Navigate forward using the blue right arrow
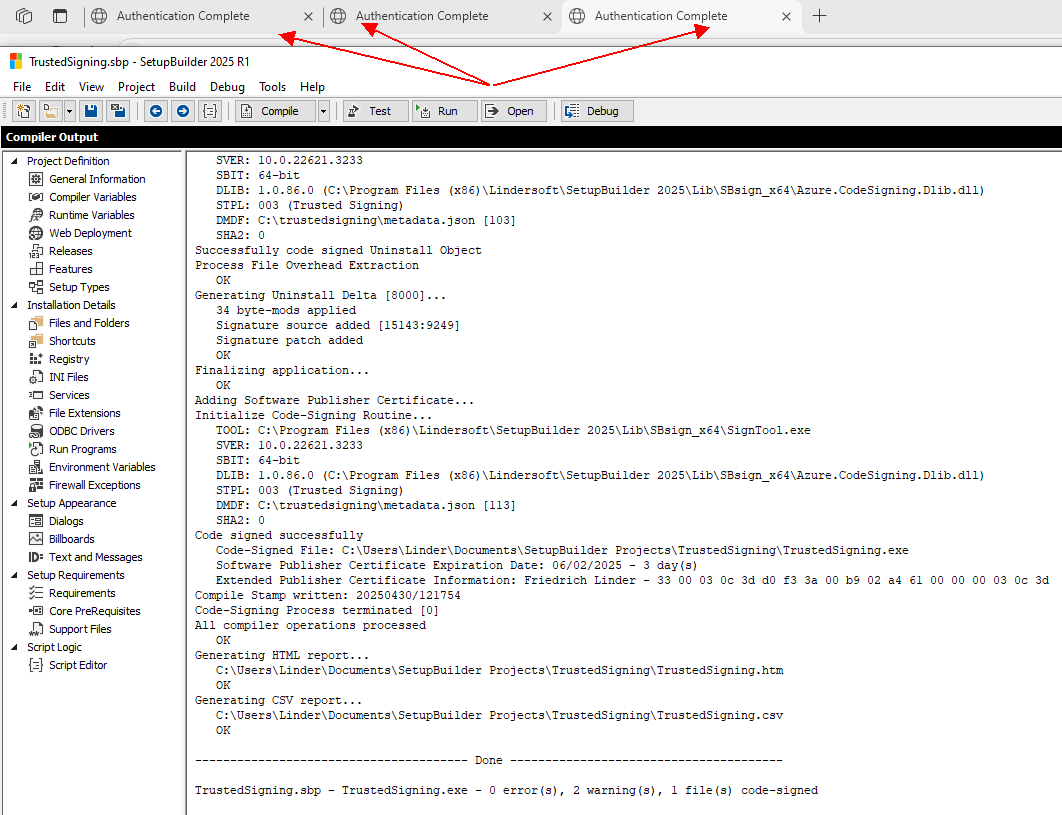The image size is (1062, 815). 182,110
